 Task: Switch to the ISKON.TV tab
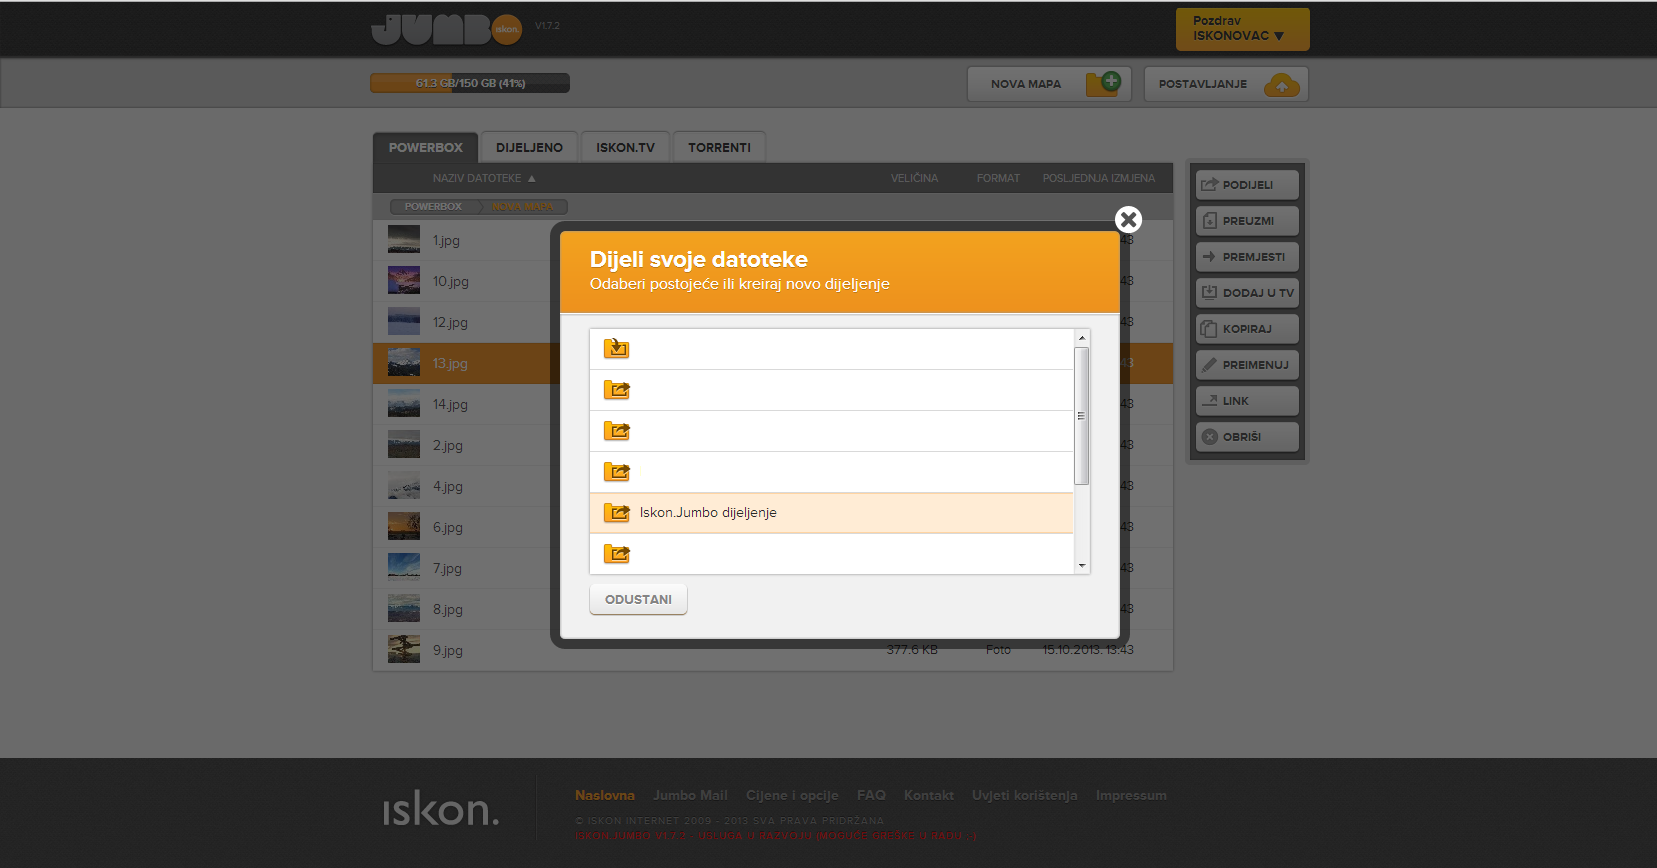click(x=625, y=147)
